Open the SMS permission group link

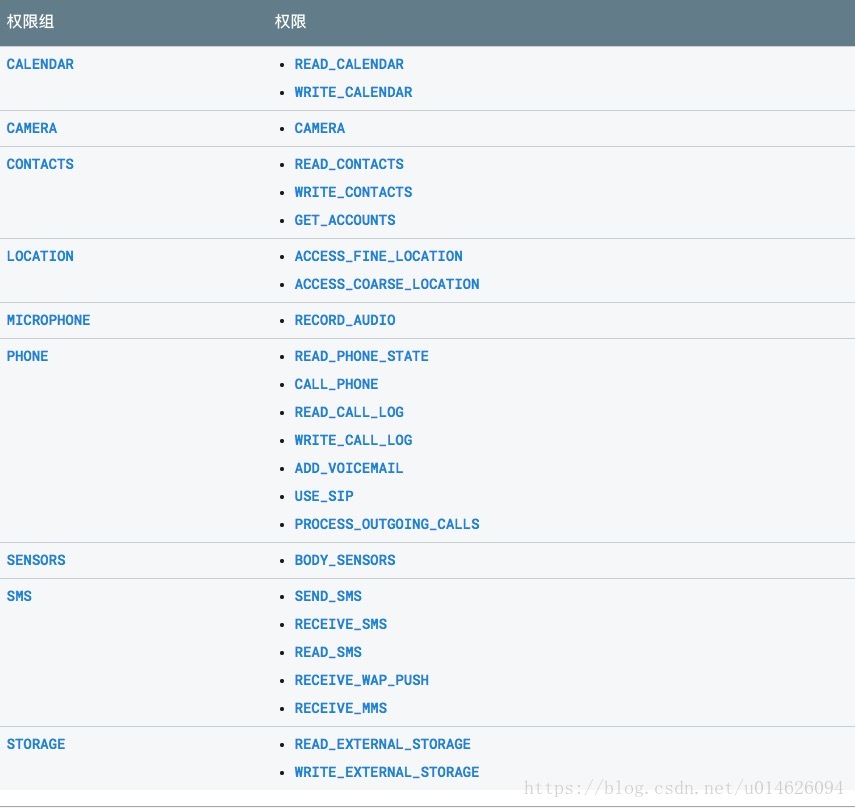(19, 596)
